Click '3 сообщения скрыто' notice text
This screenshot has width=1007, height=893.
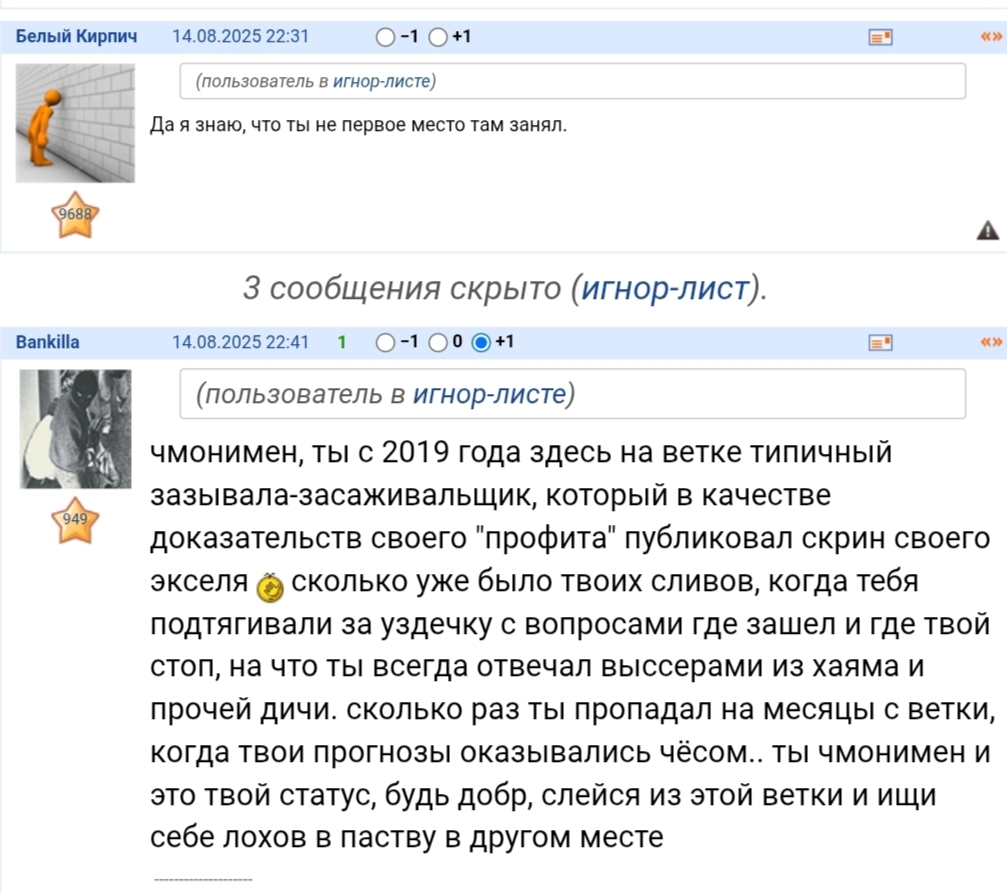pyautogui.click(x=402, y=288)
